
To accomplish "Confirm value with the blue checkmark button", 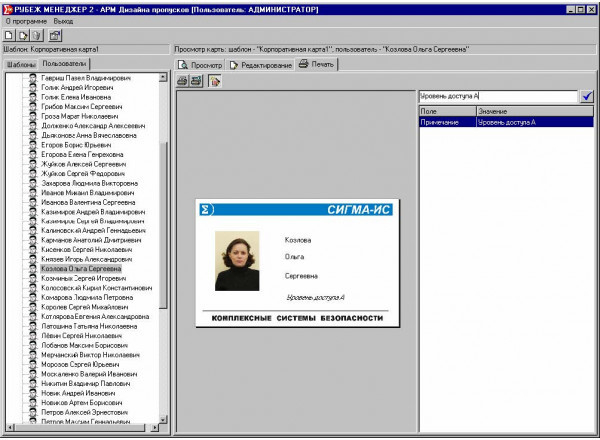I will pyautogui.click(x=587, y=96).
